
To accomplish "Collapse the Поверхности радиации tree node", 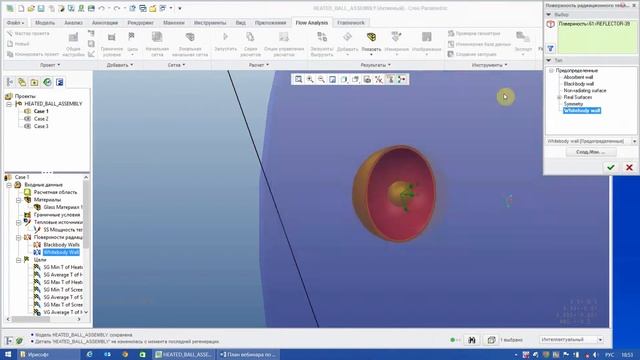I will [x=19, y=237].
